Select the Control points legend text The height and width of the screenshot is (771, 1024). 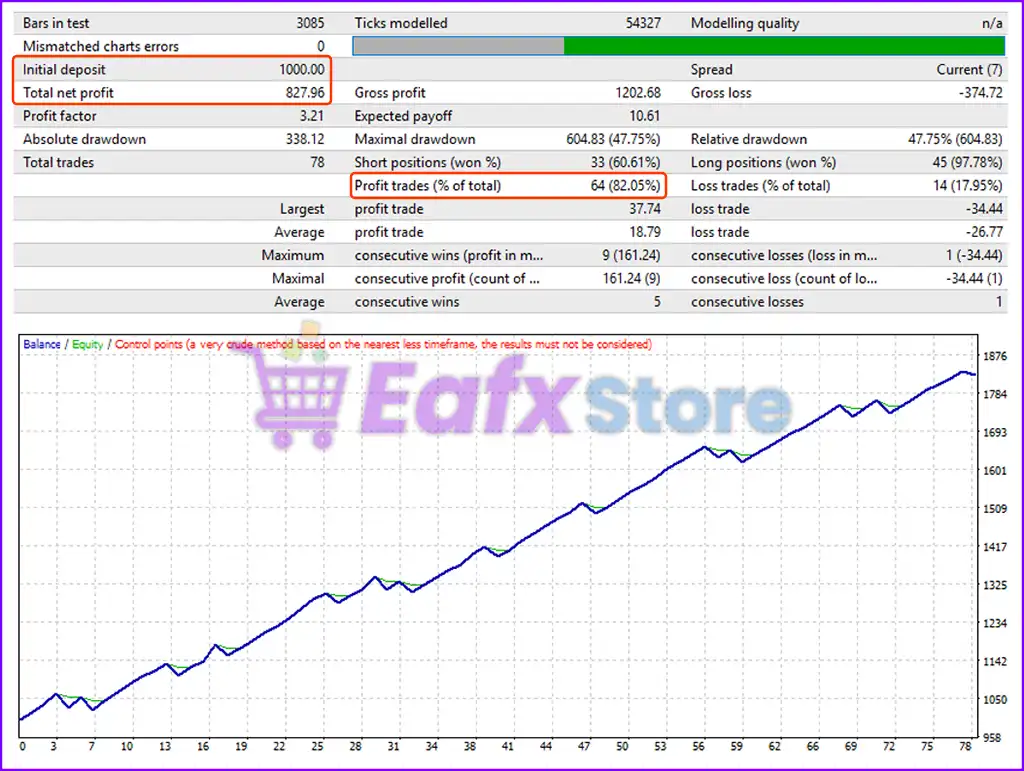coord(383,344)
